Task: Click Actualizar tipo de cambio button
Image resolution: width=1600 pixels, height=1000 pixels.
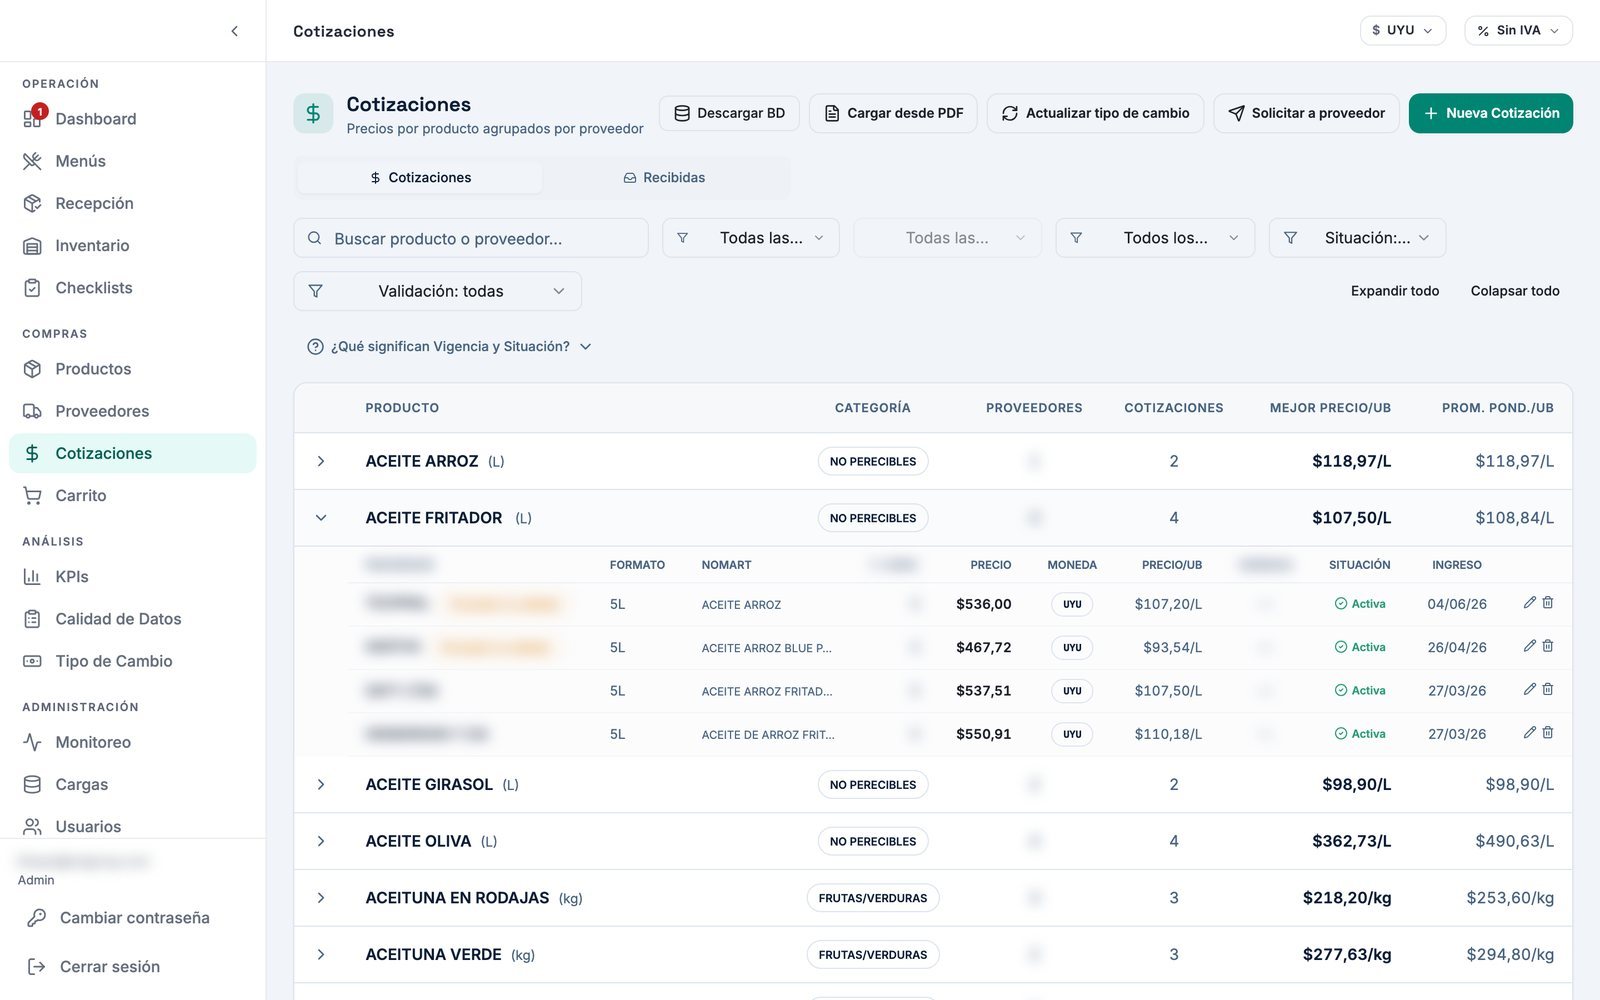Action: pyautogui.click(x=1095, y=113)
